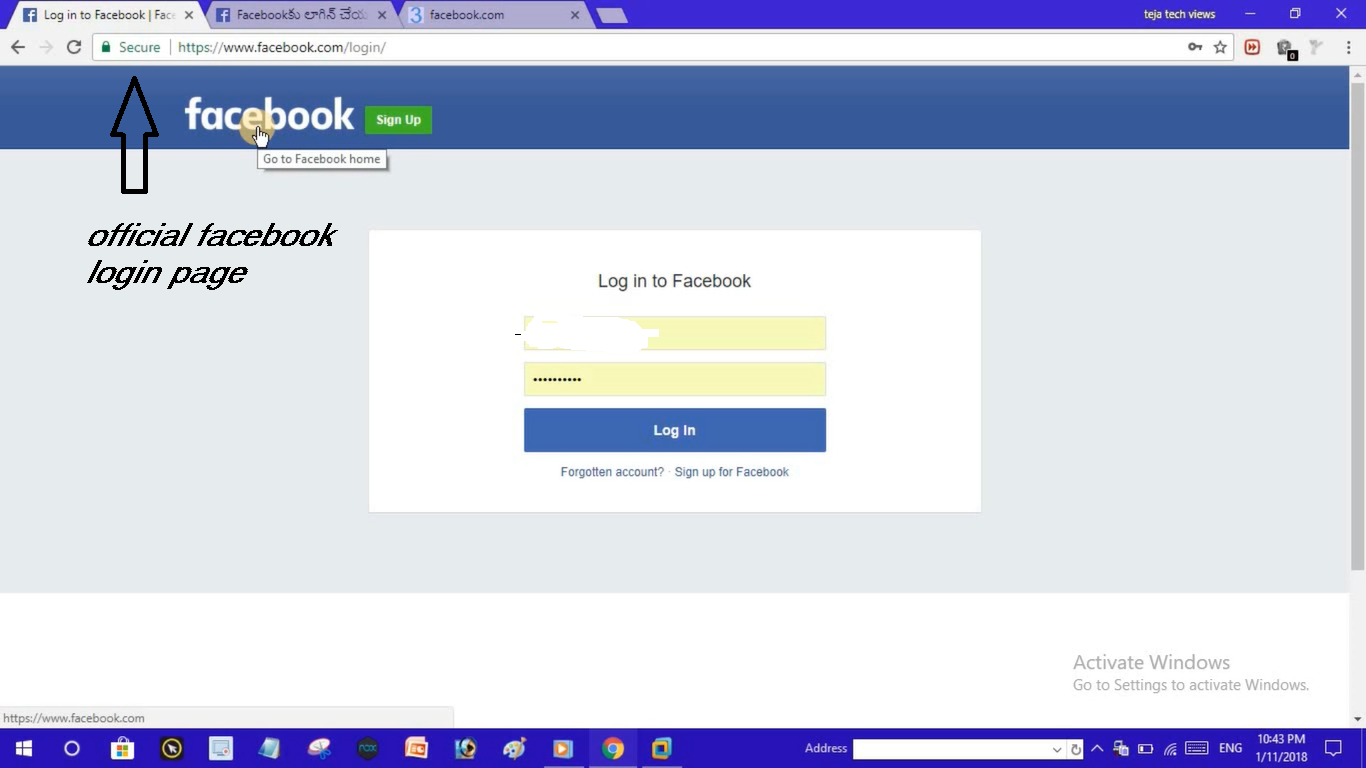Click the red fast-forward extension icon
Image resolution: width=1366 pixels, height=768 pixels.
1252,47
